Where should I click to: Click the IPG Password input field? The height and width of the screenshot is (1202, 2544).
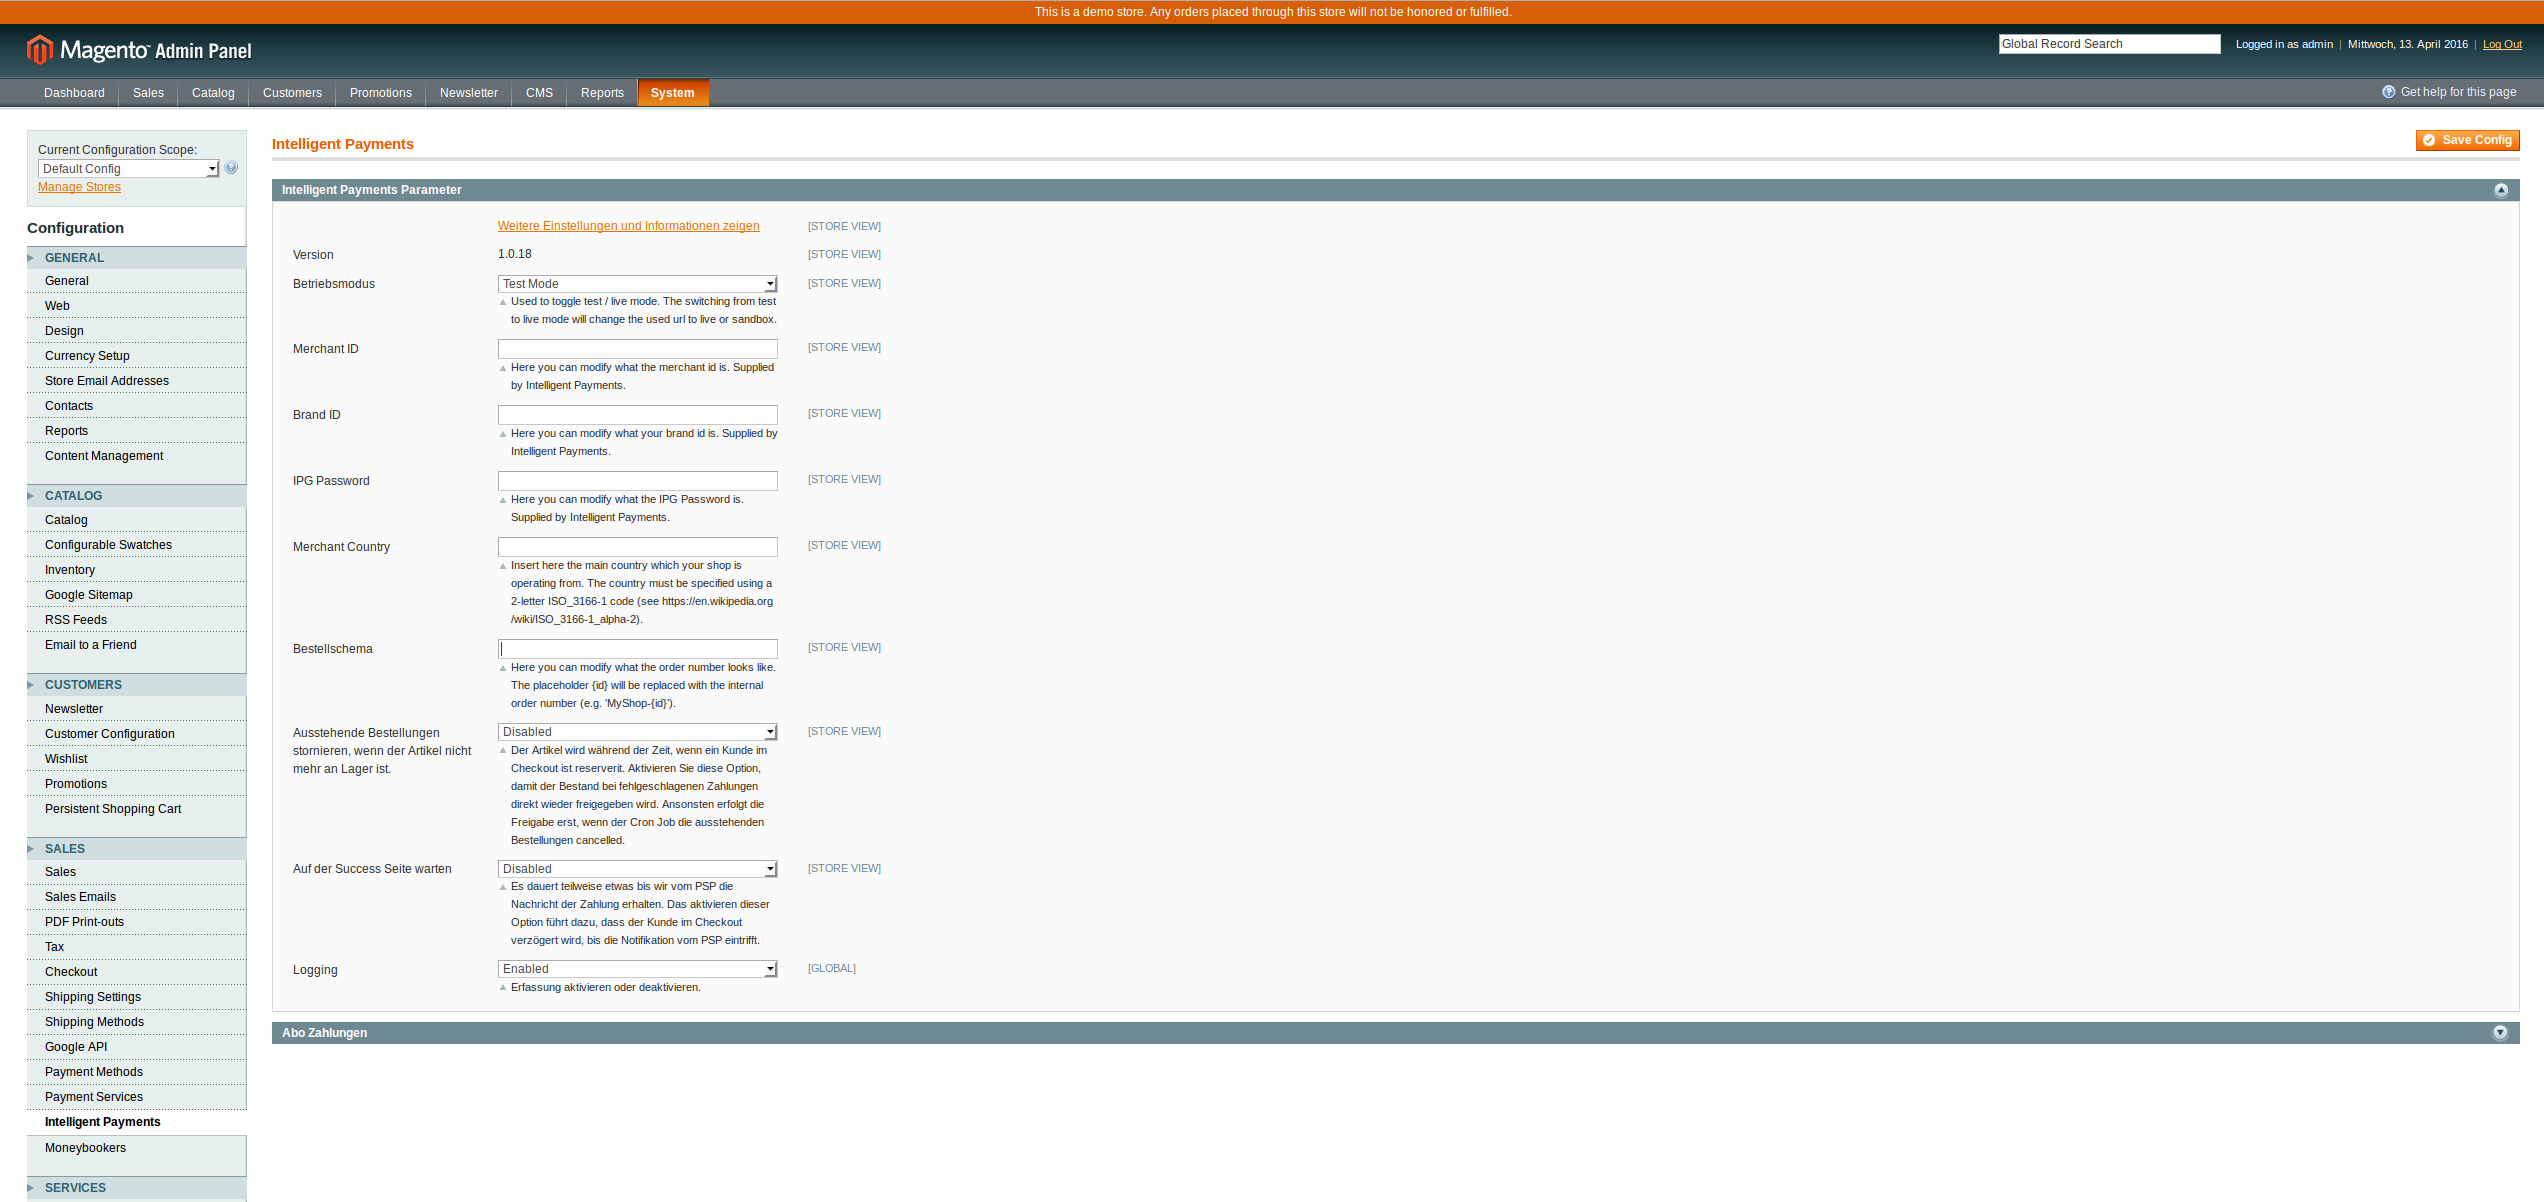tap(638, 481)
